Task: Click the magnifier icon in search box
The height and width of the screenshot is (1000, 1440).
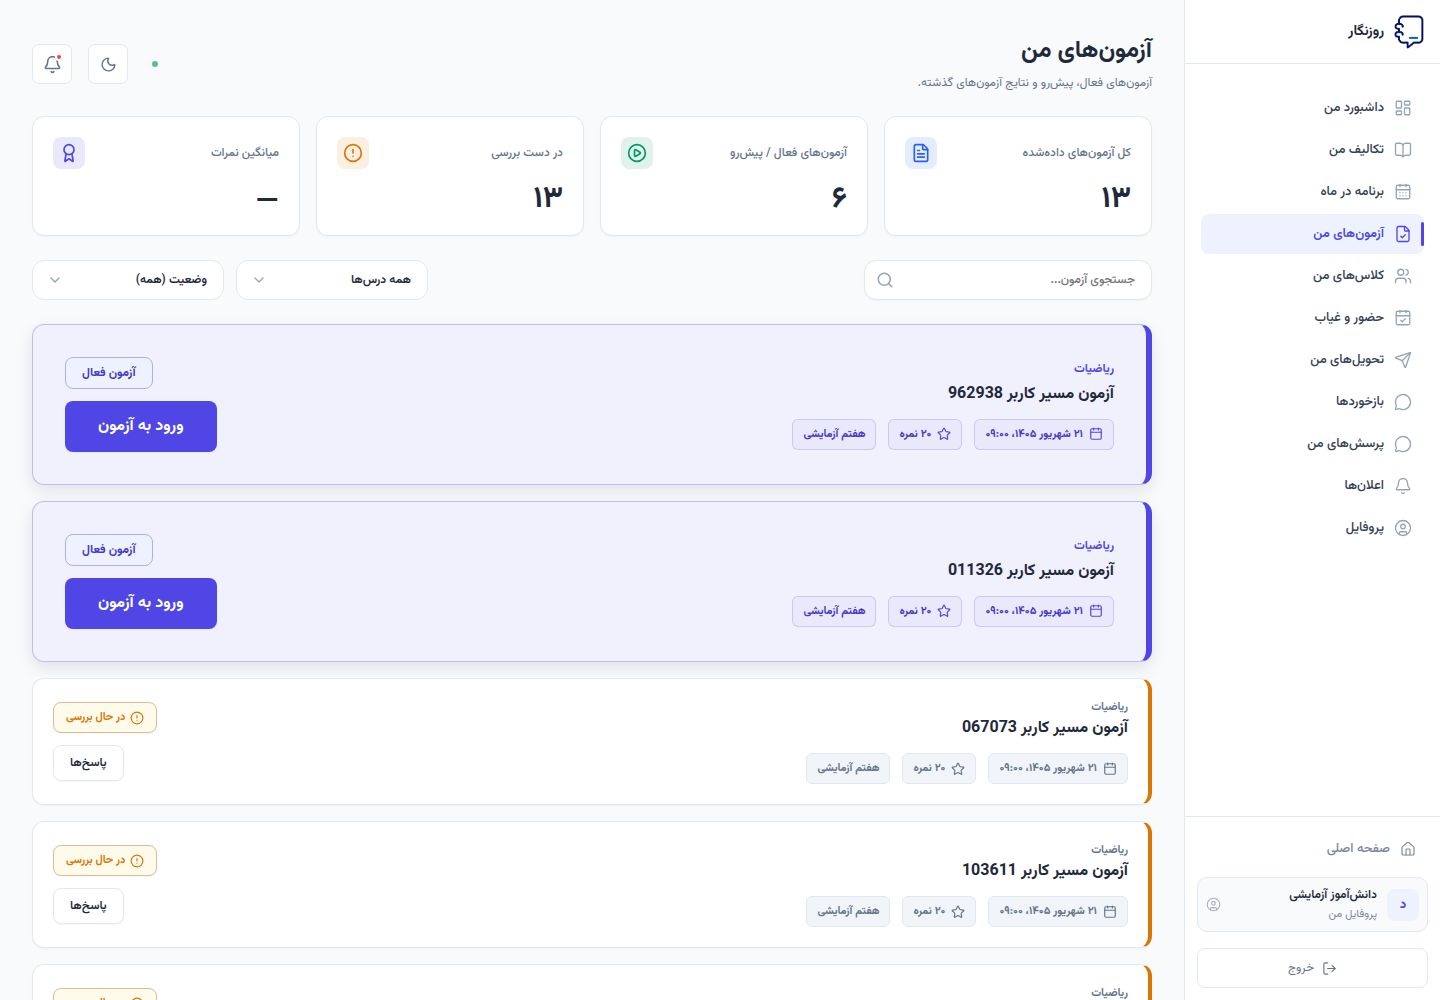Action: [x=885, y=280]
